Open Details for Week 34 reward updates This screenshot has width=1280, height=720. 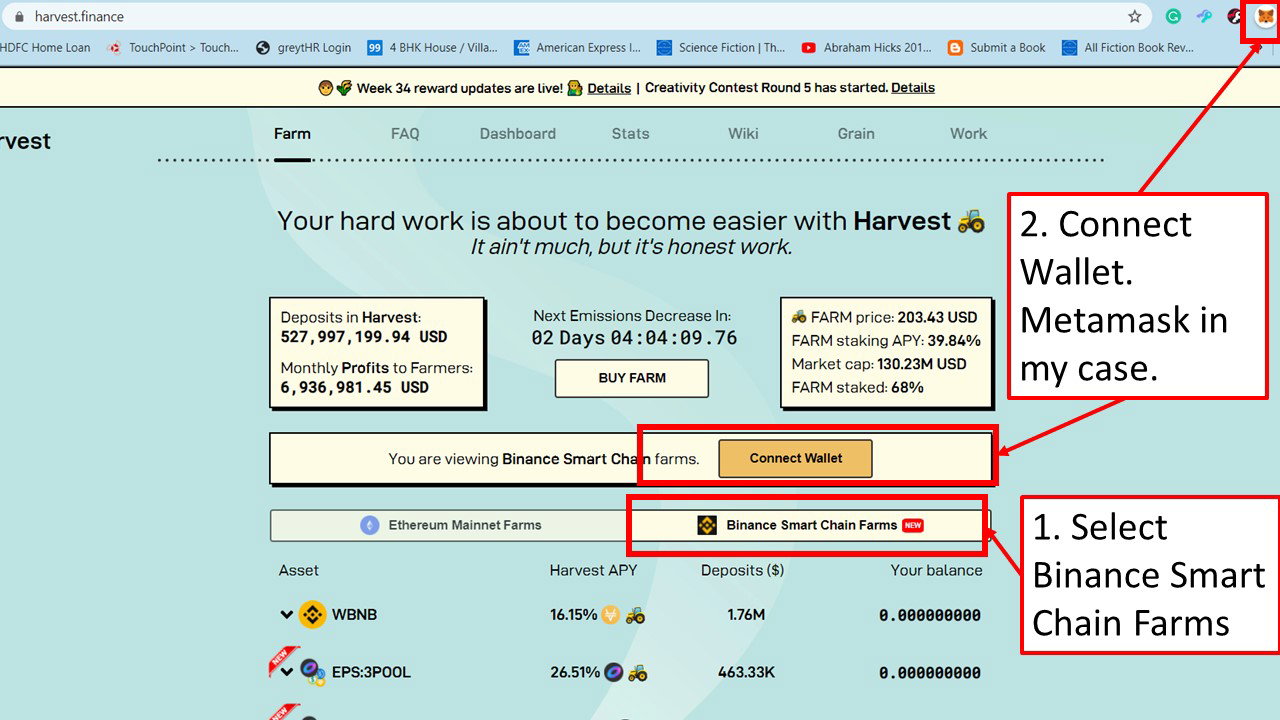[x=609, y=88]
